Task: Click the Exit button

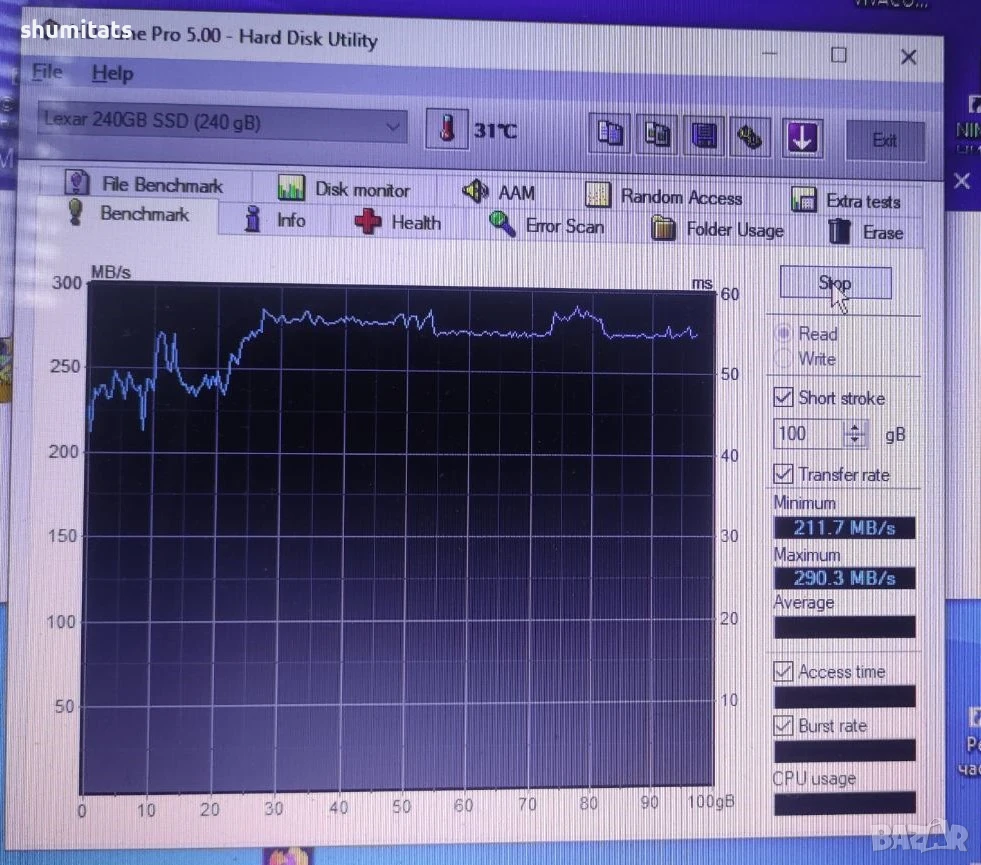Action: coord(885,141)
